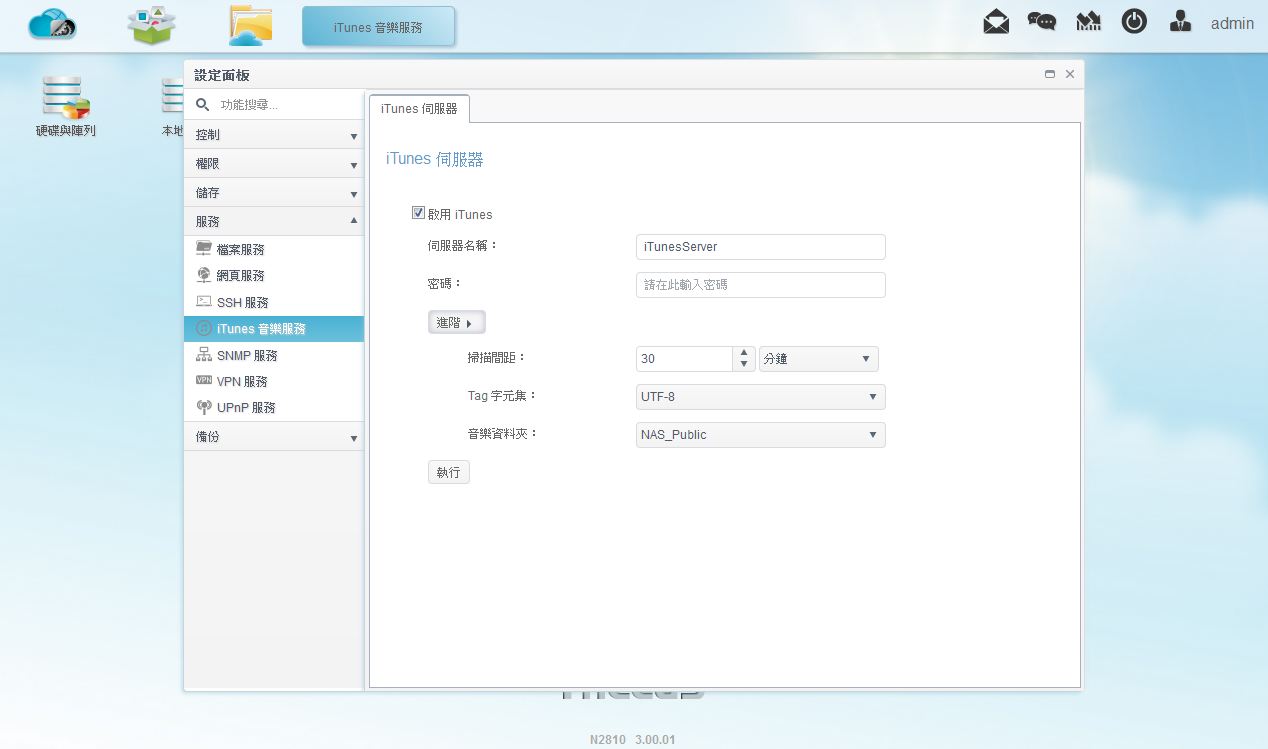Toggle the 進階 advanced button
This screenshot has height=749, width=1268.
click(x=457, y=322)
